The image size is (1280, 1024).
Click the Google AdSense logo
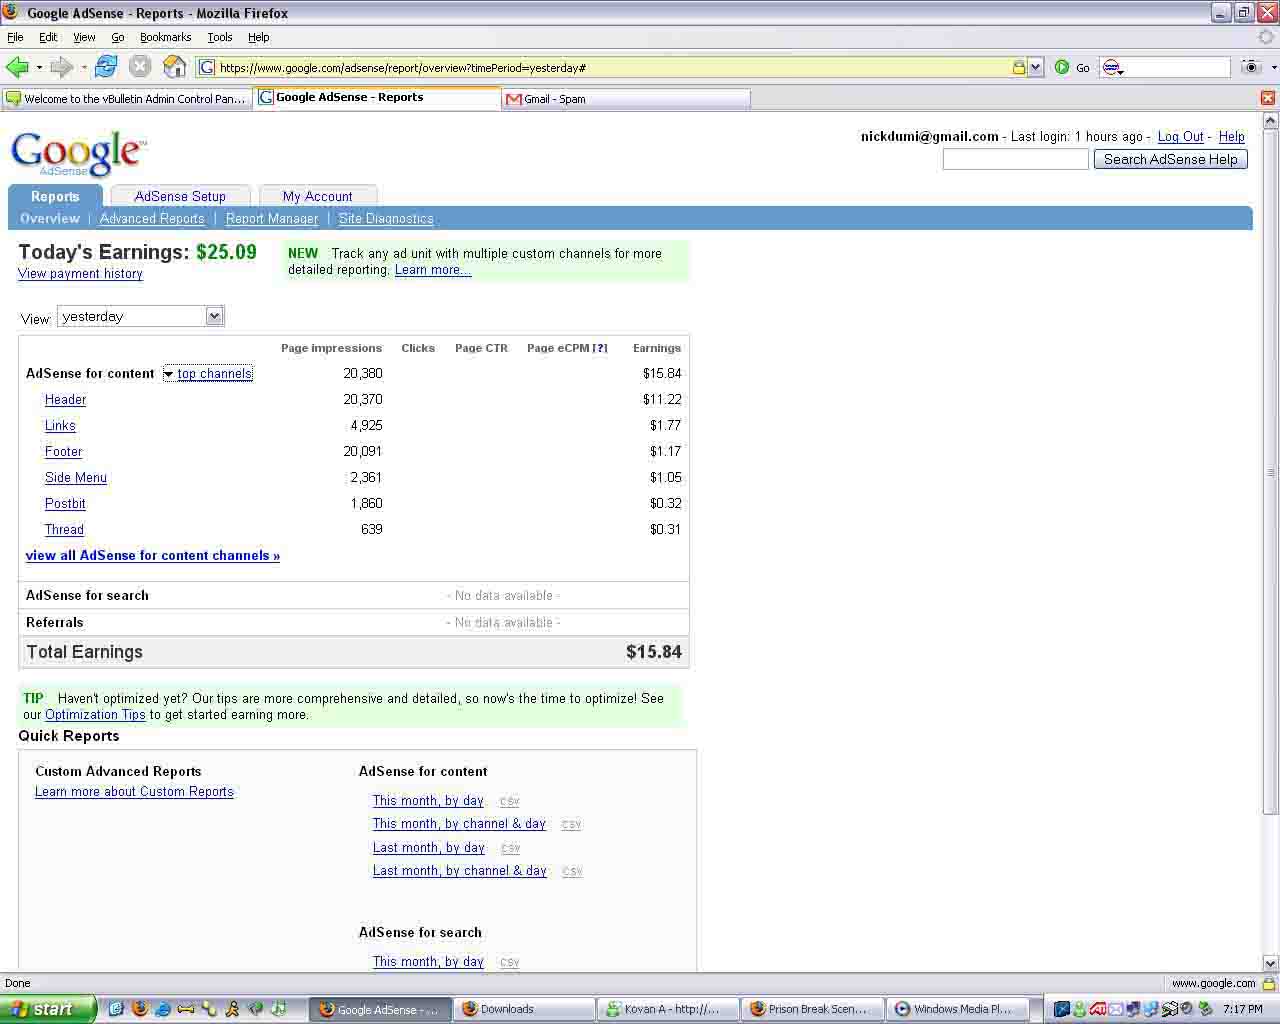[78, 154]
